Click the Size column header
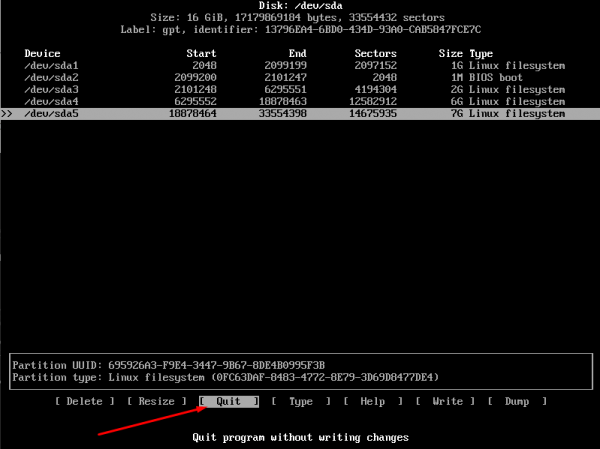Screen dimensions: 600x449 (x=450, y=53)
